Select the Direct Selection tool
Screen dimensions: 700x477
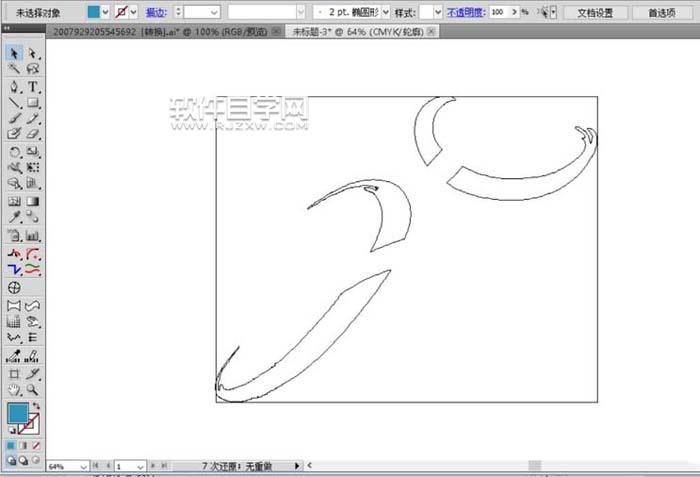point(33,54)
